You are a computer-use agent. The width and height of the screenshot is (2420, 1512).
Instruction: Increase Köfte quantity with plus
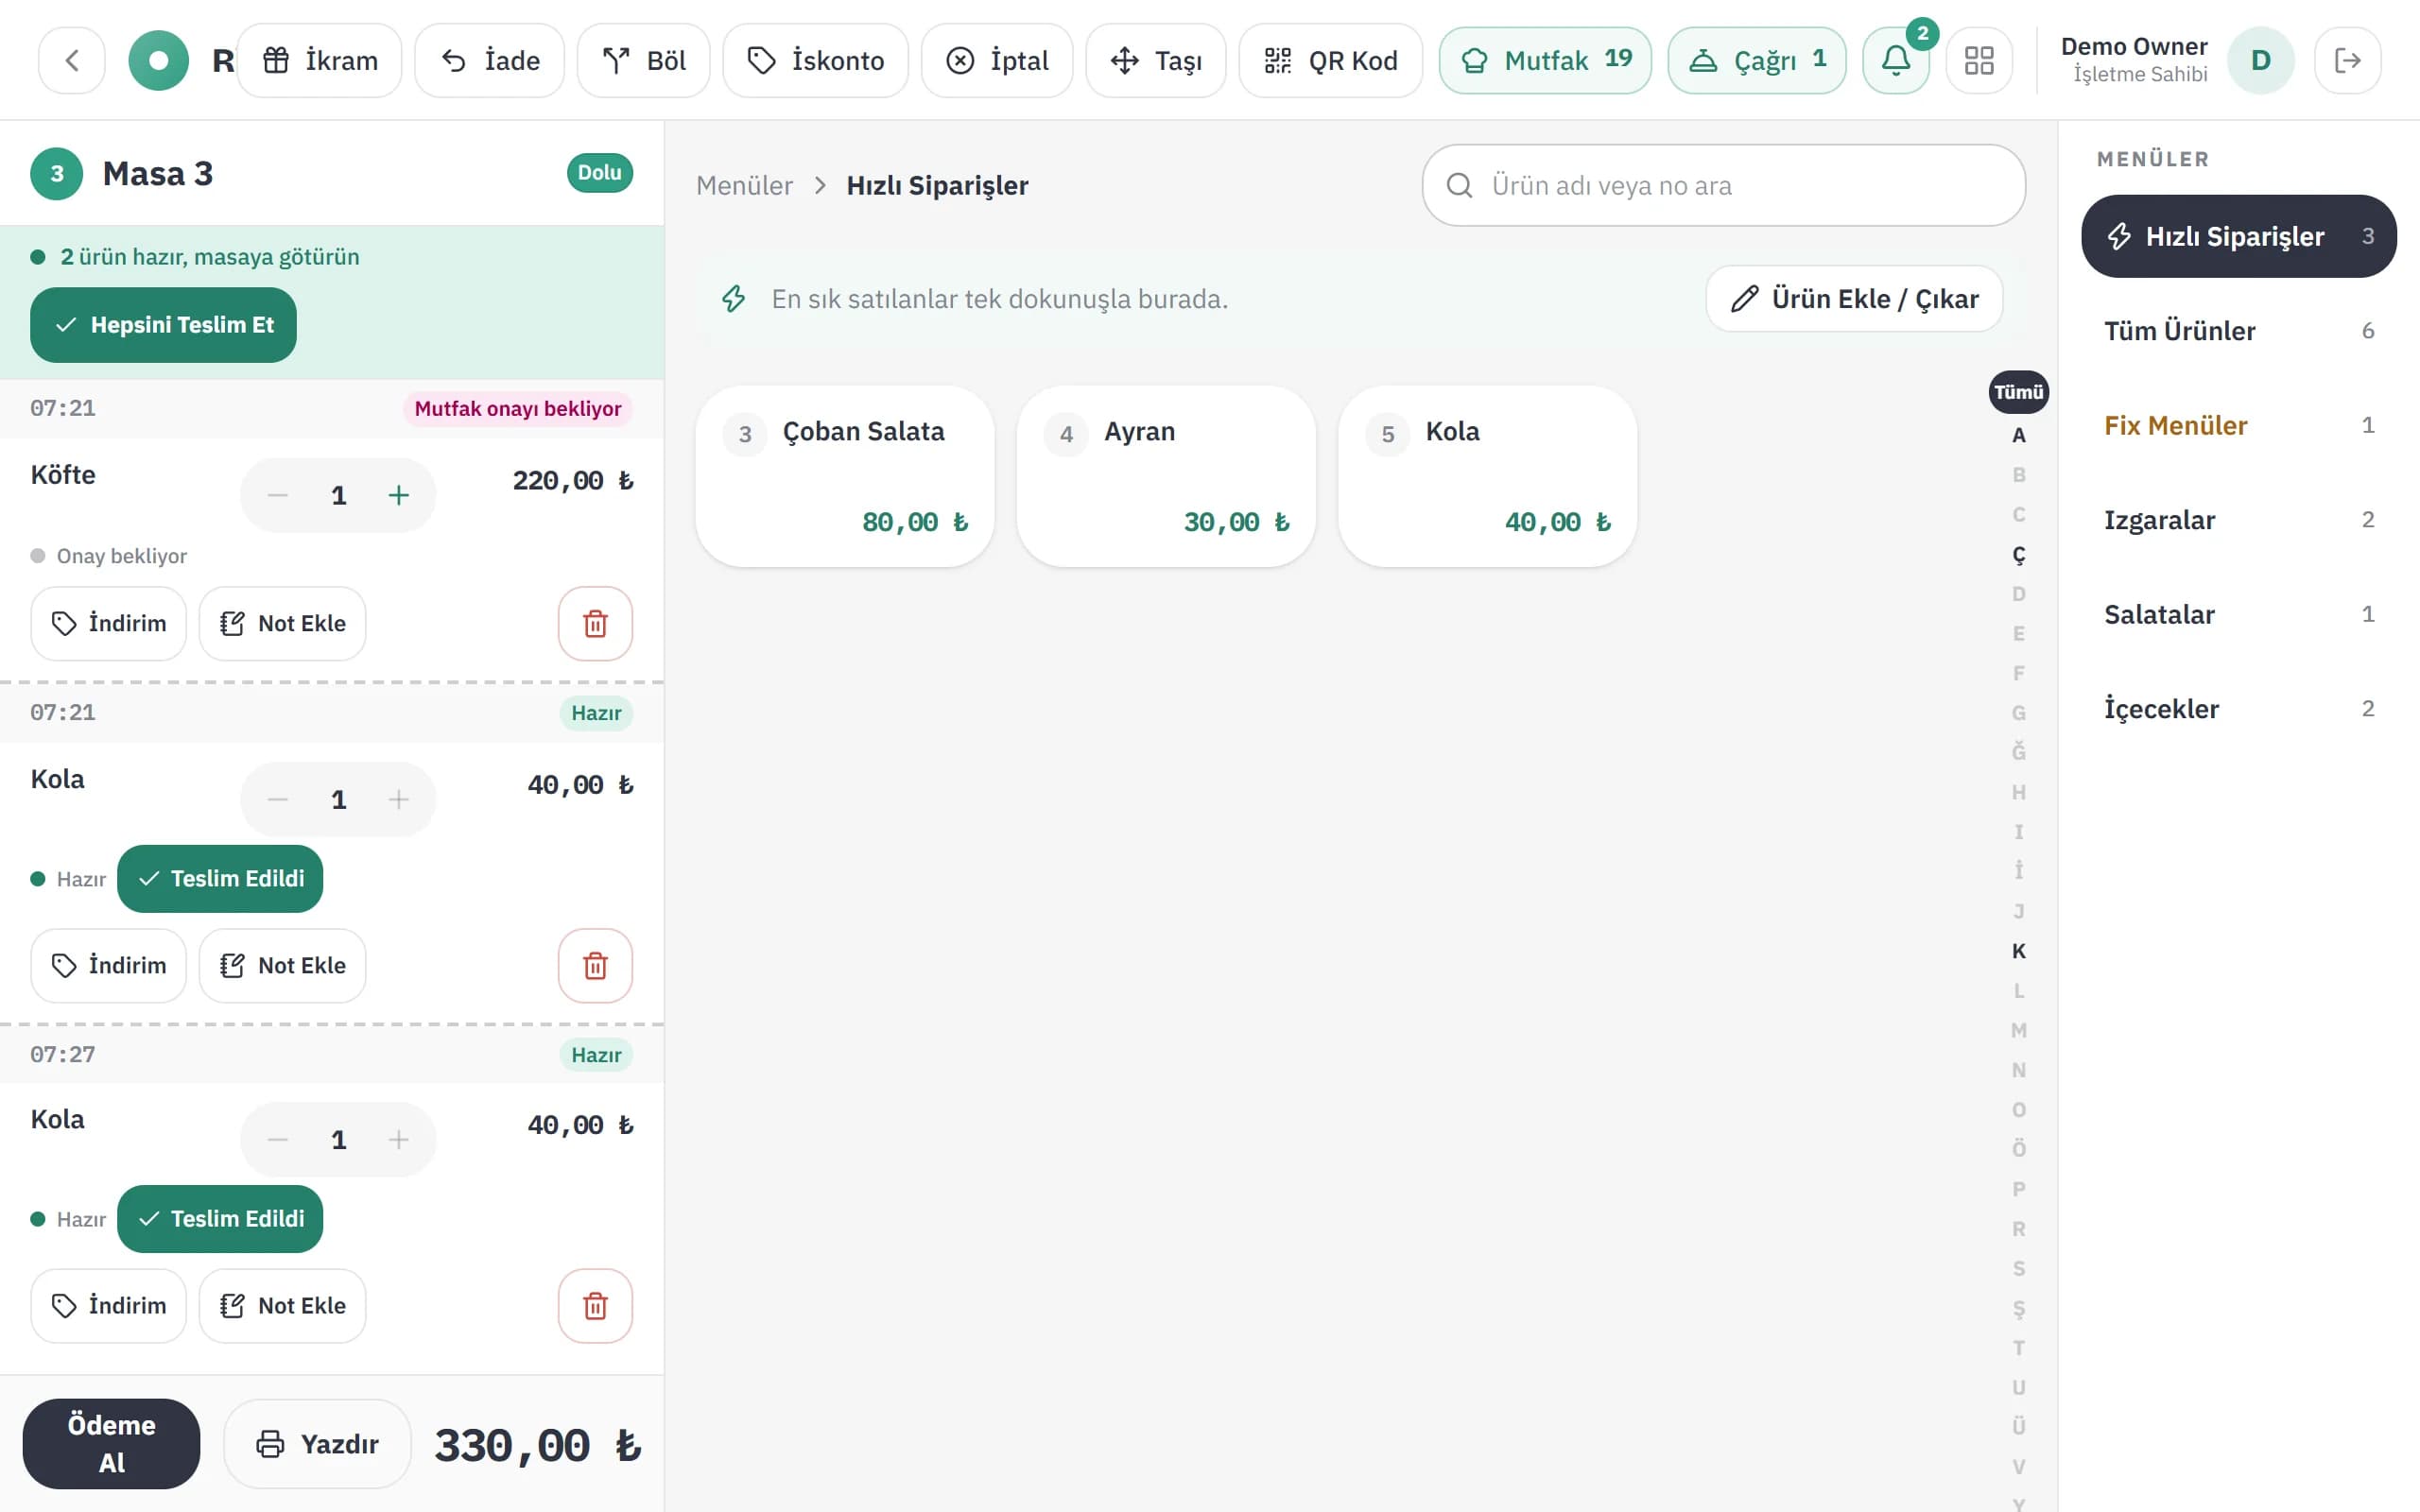pyautogui.click(x=398, y=495)
